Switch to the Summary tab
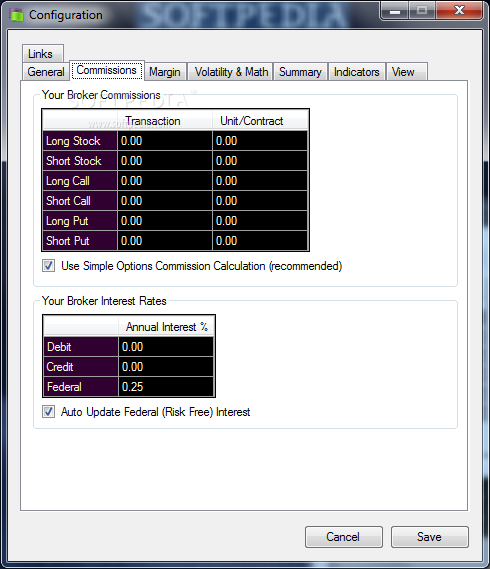The height and width of the screenshot is (569, 490). [x=300, y=71]
